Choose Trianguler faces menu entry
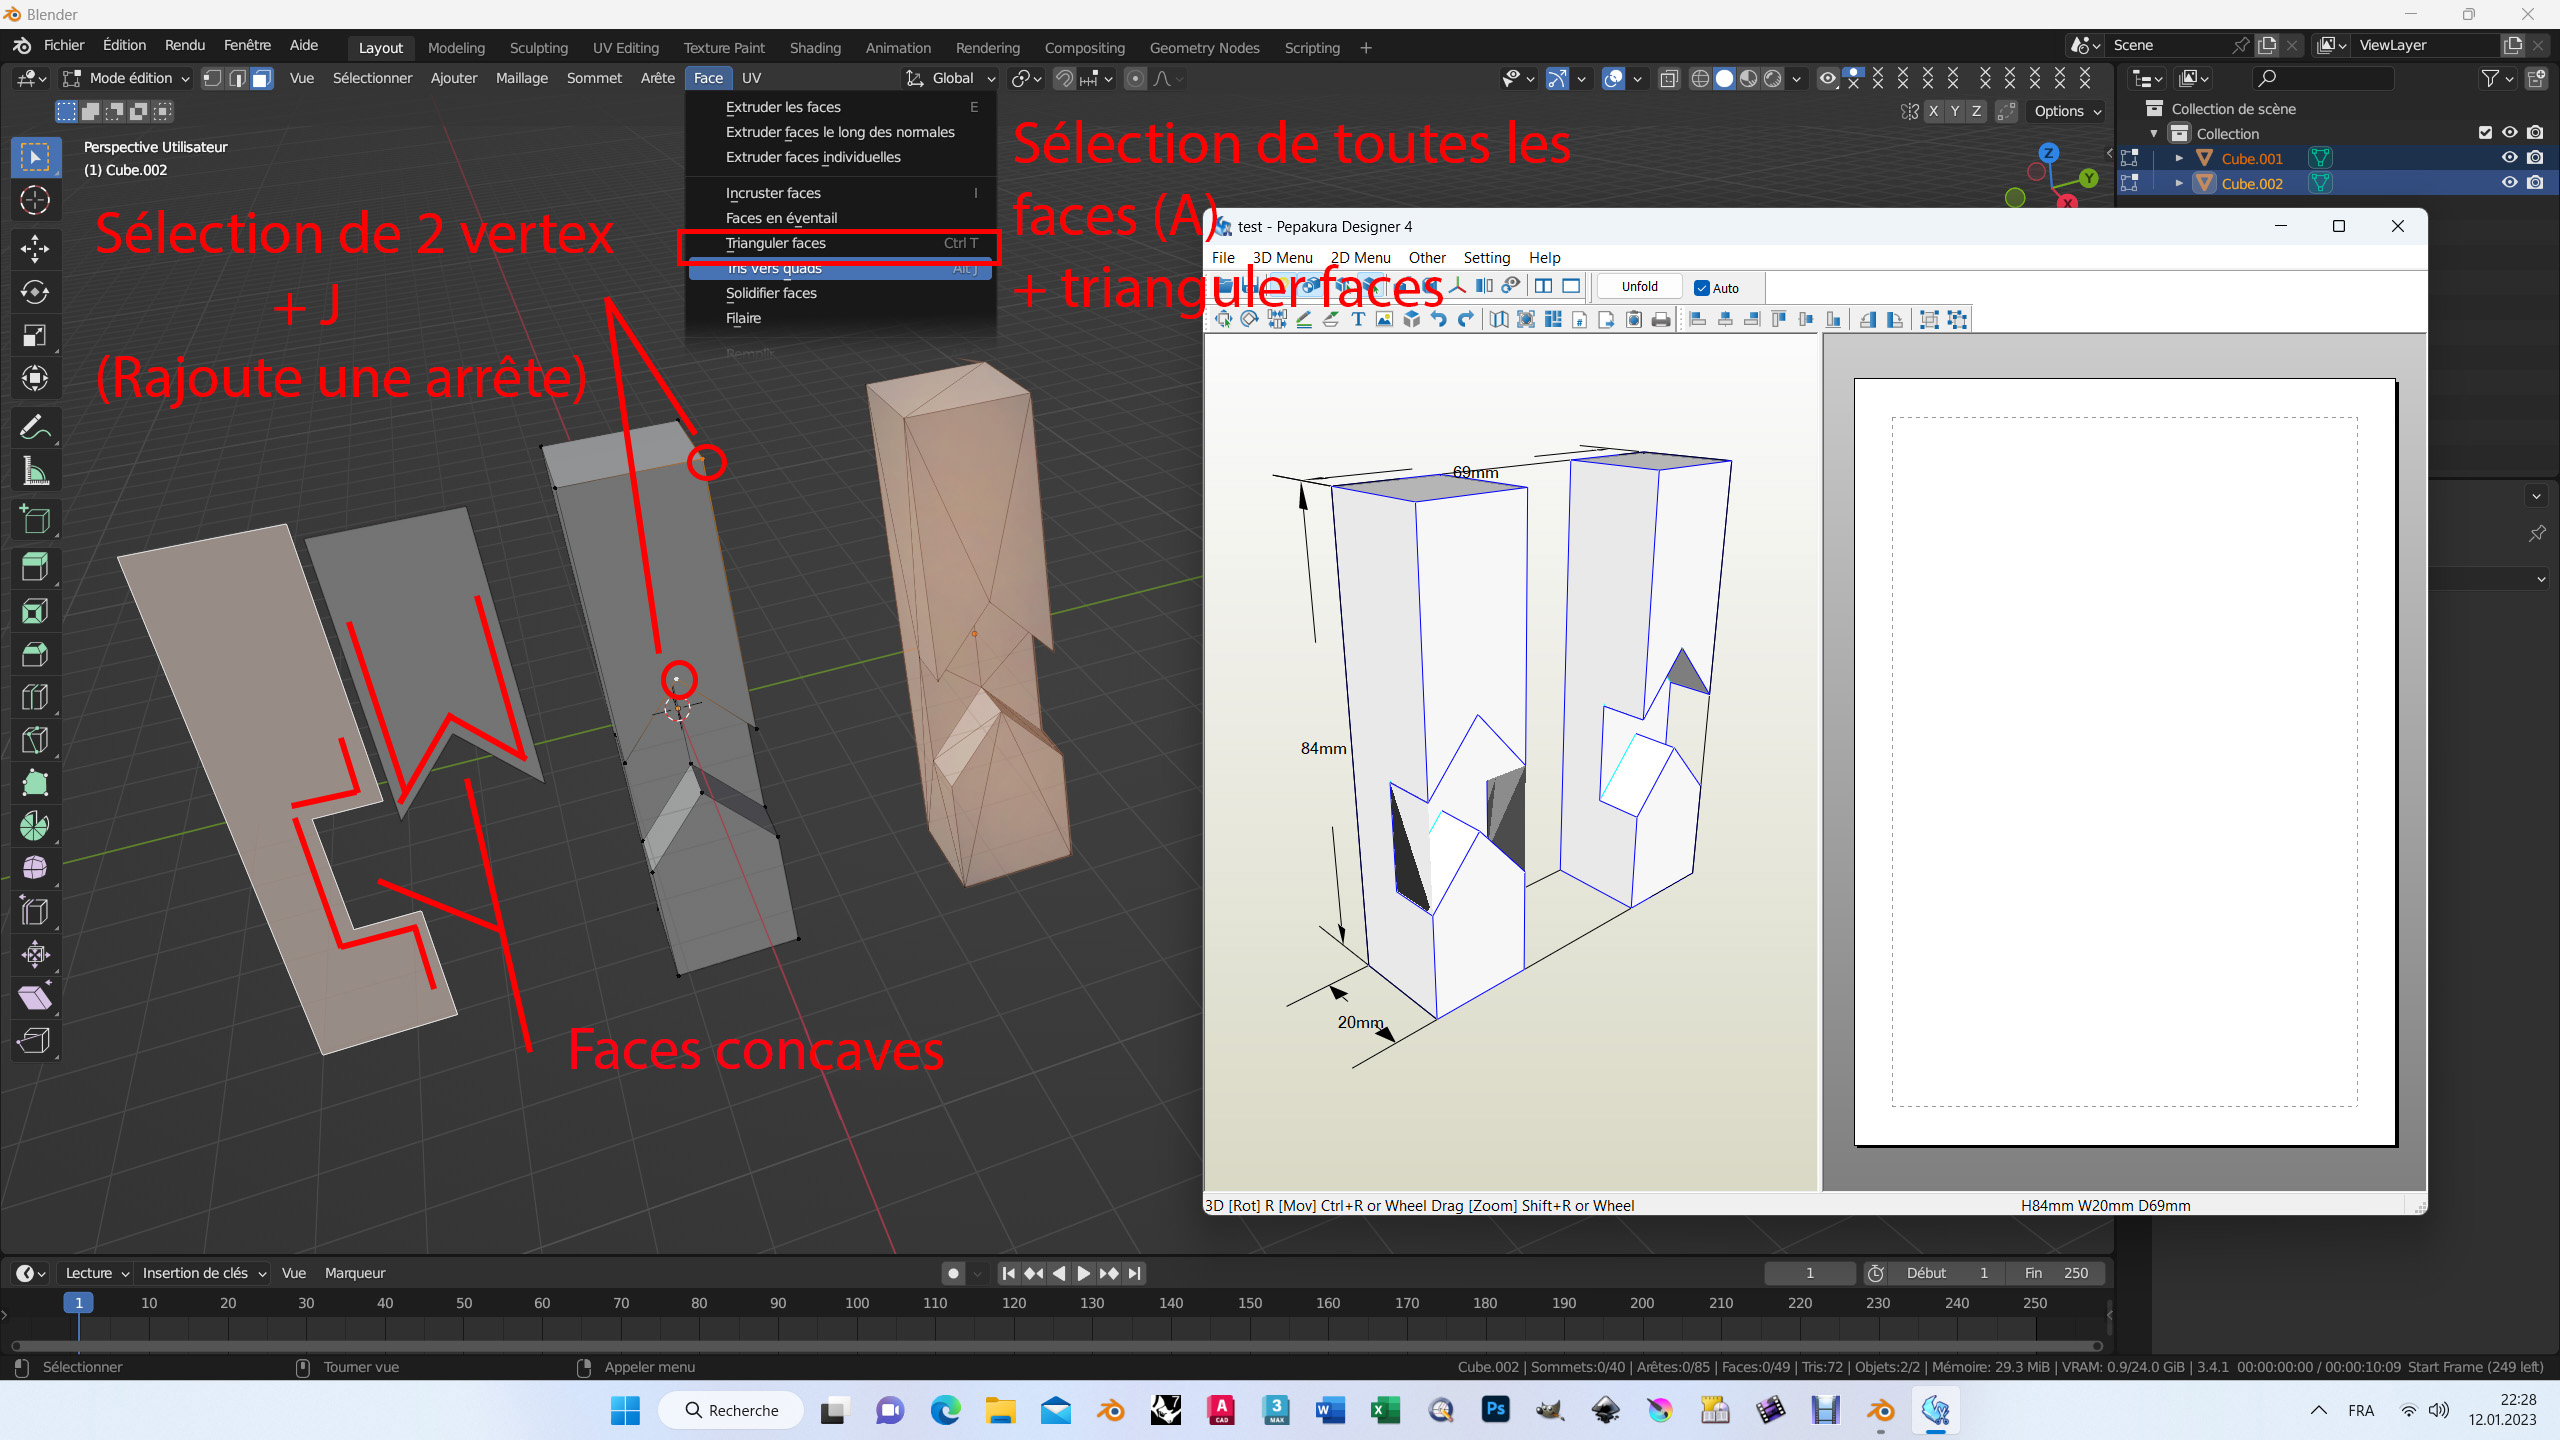 [x=776, y=243]
